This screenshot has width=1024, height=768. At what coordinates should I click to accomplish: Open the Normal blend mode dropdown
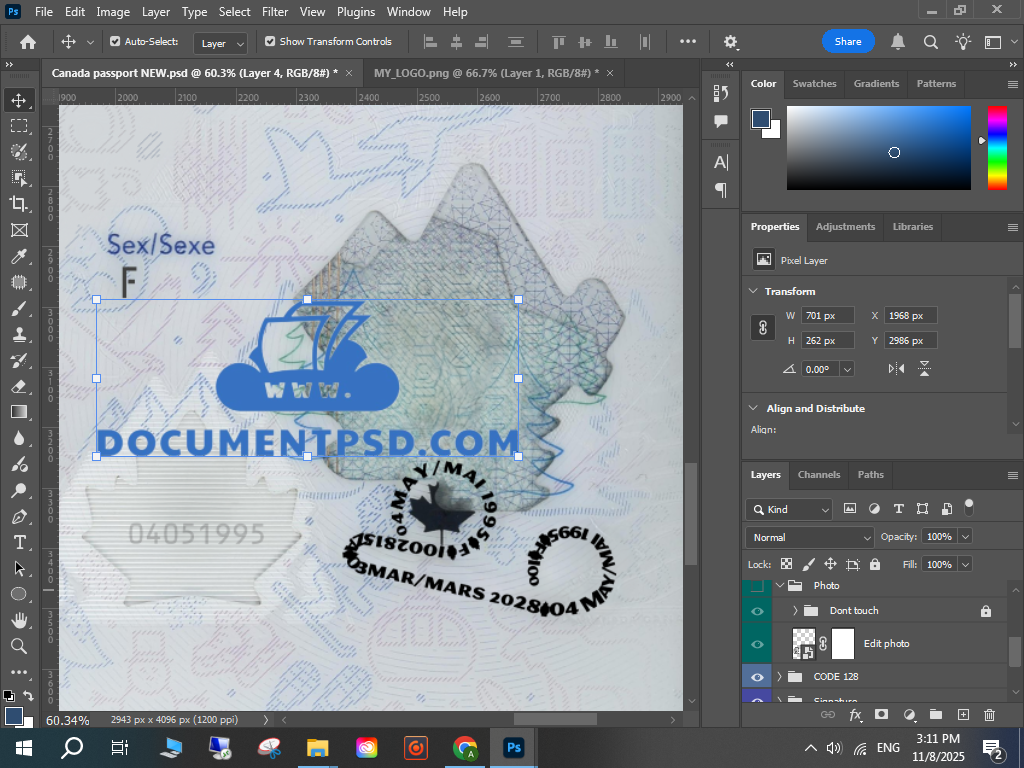(x=809, y=537)
